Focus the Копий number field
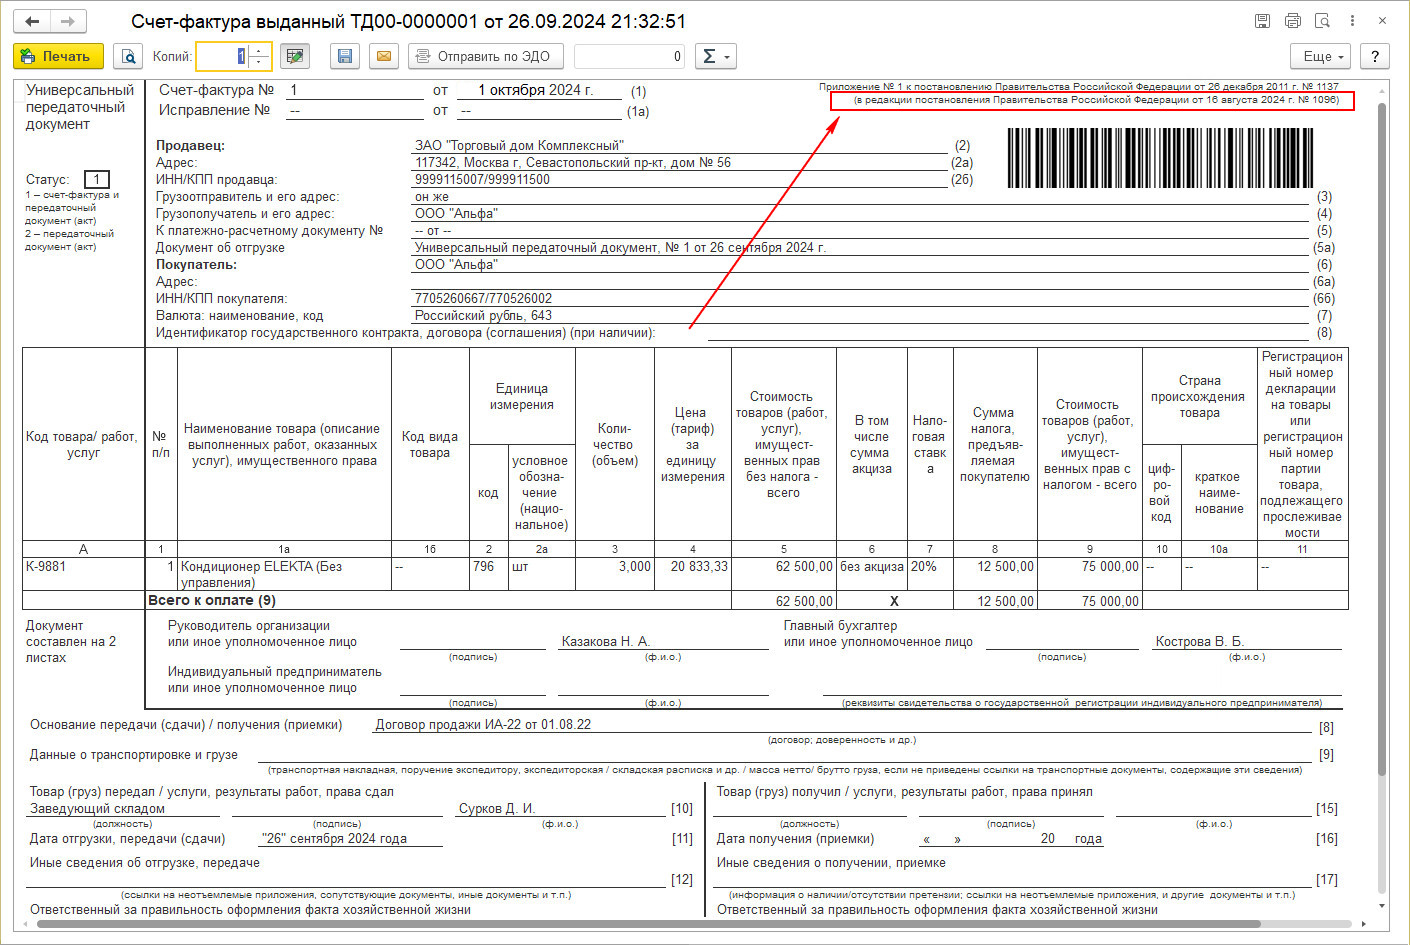1410x945 pixels. [x=221, y=57]
